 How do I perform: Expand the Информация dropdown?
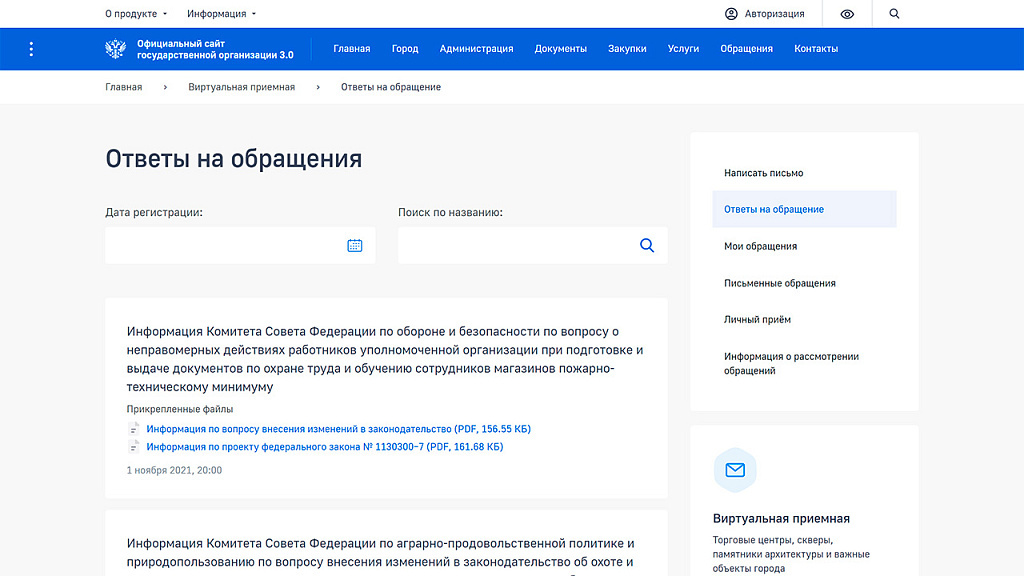(222, 14)
